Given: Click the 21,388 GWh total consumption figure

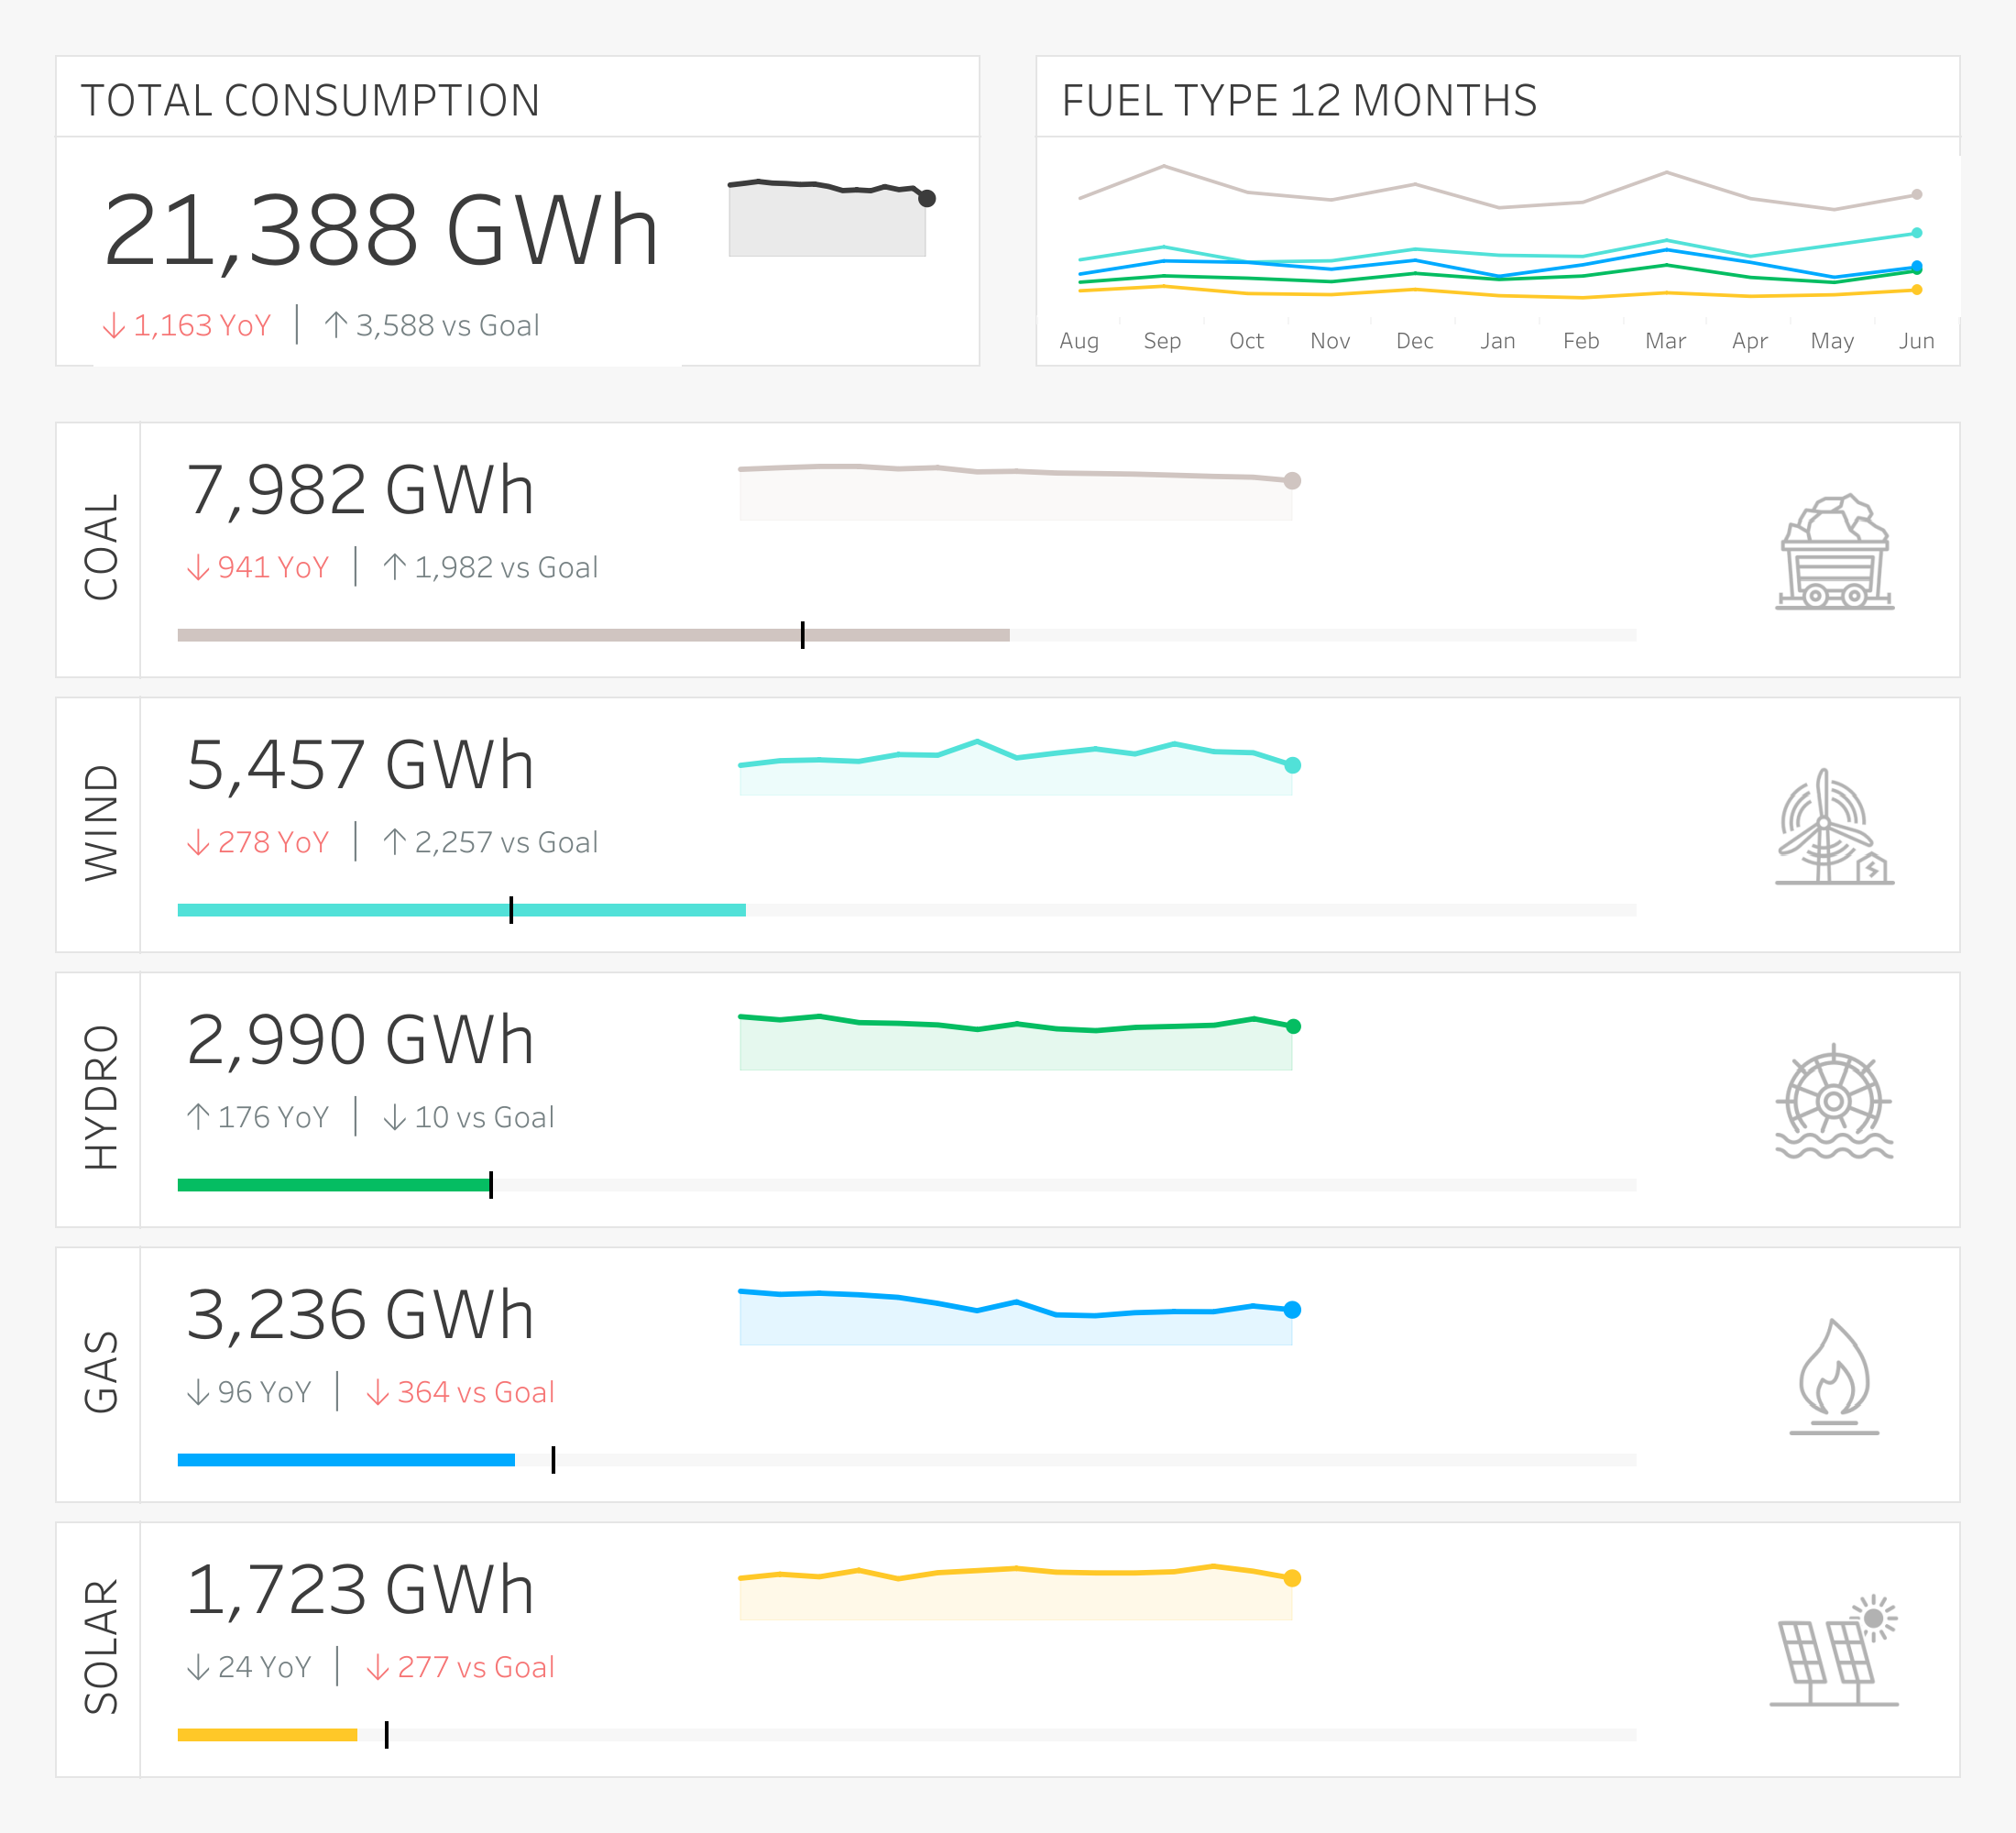Looking at the screenshot, I should [x=381, y=231].
